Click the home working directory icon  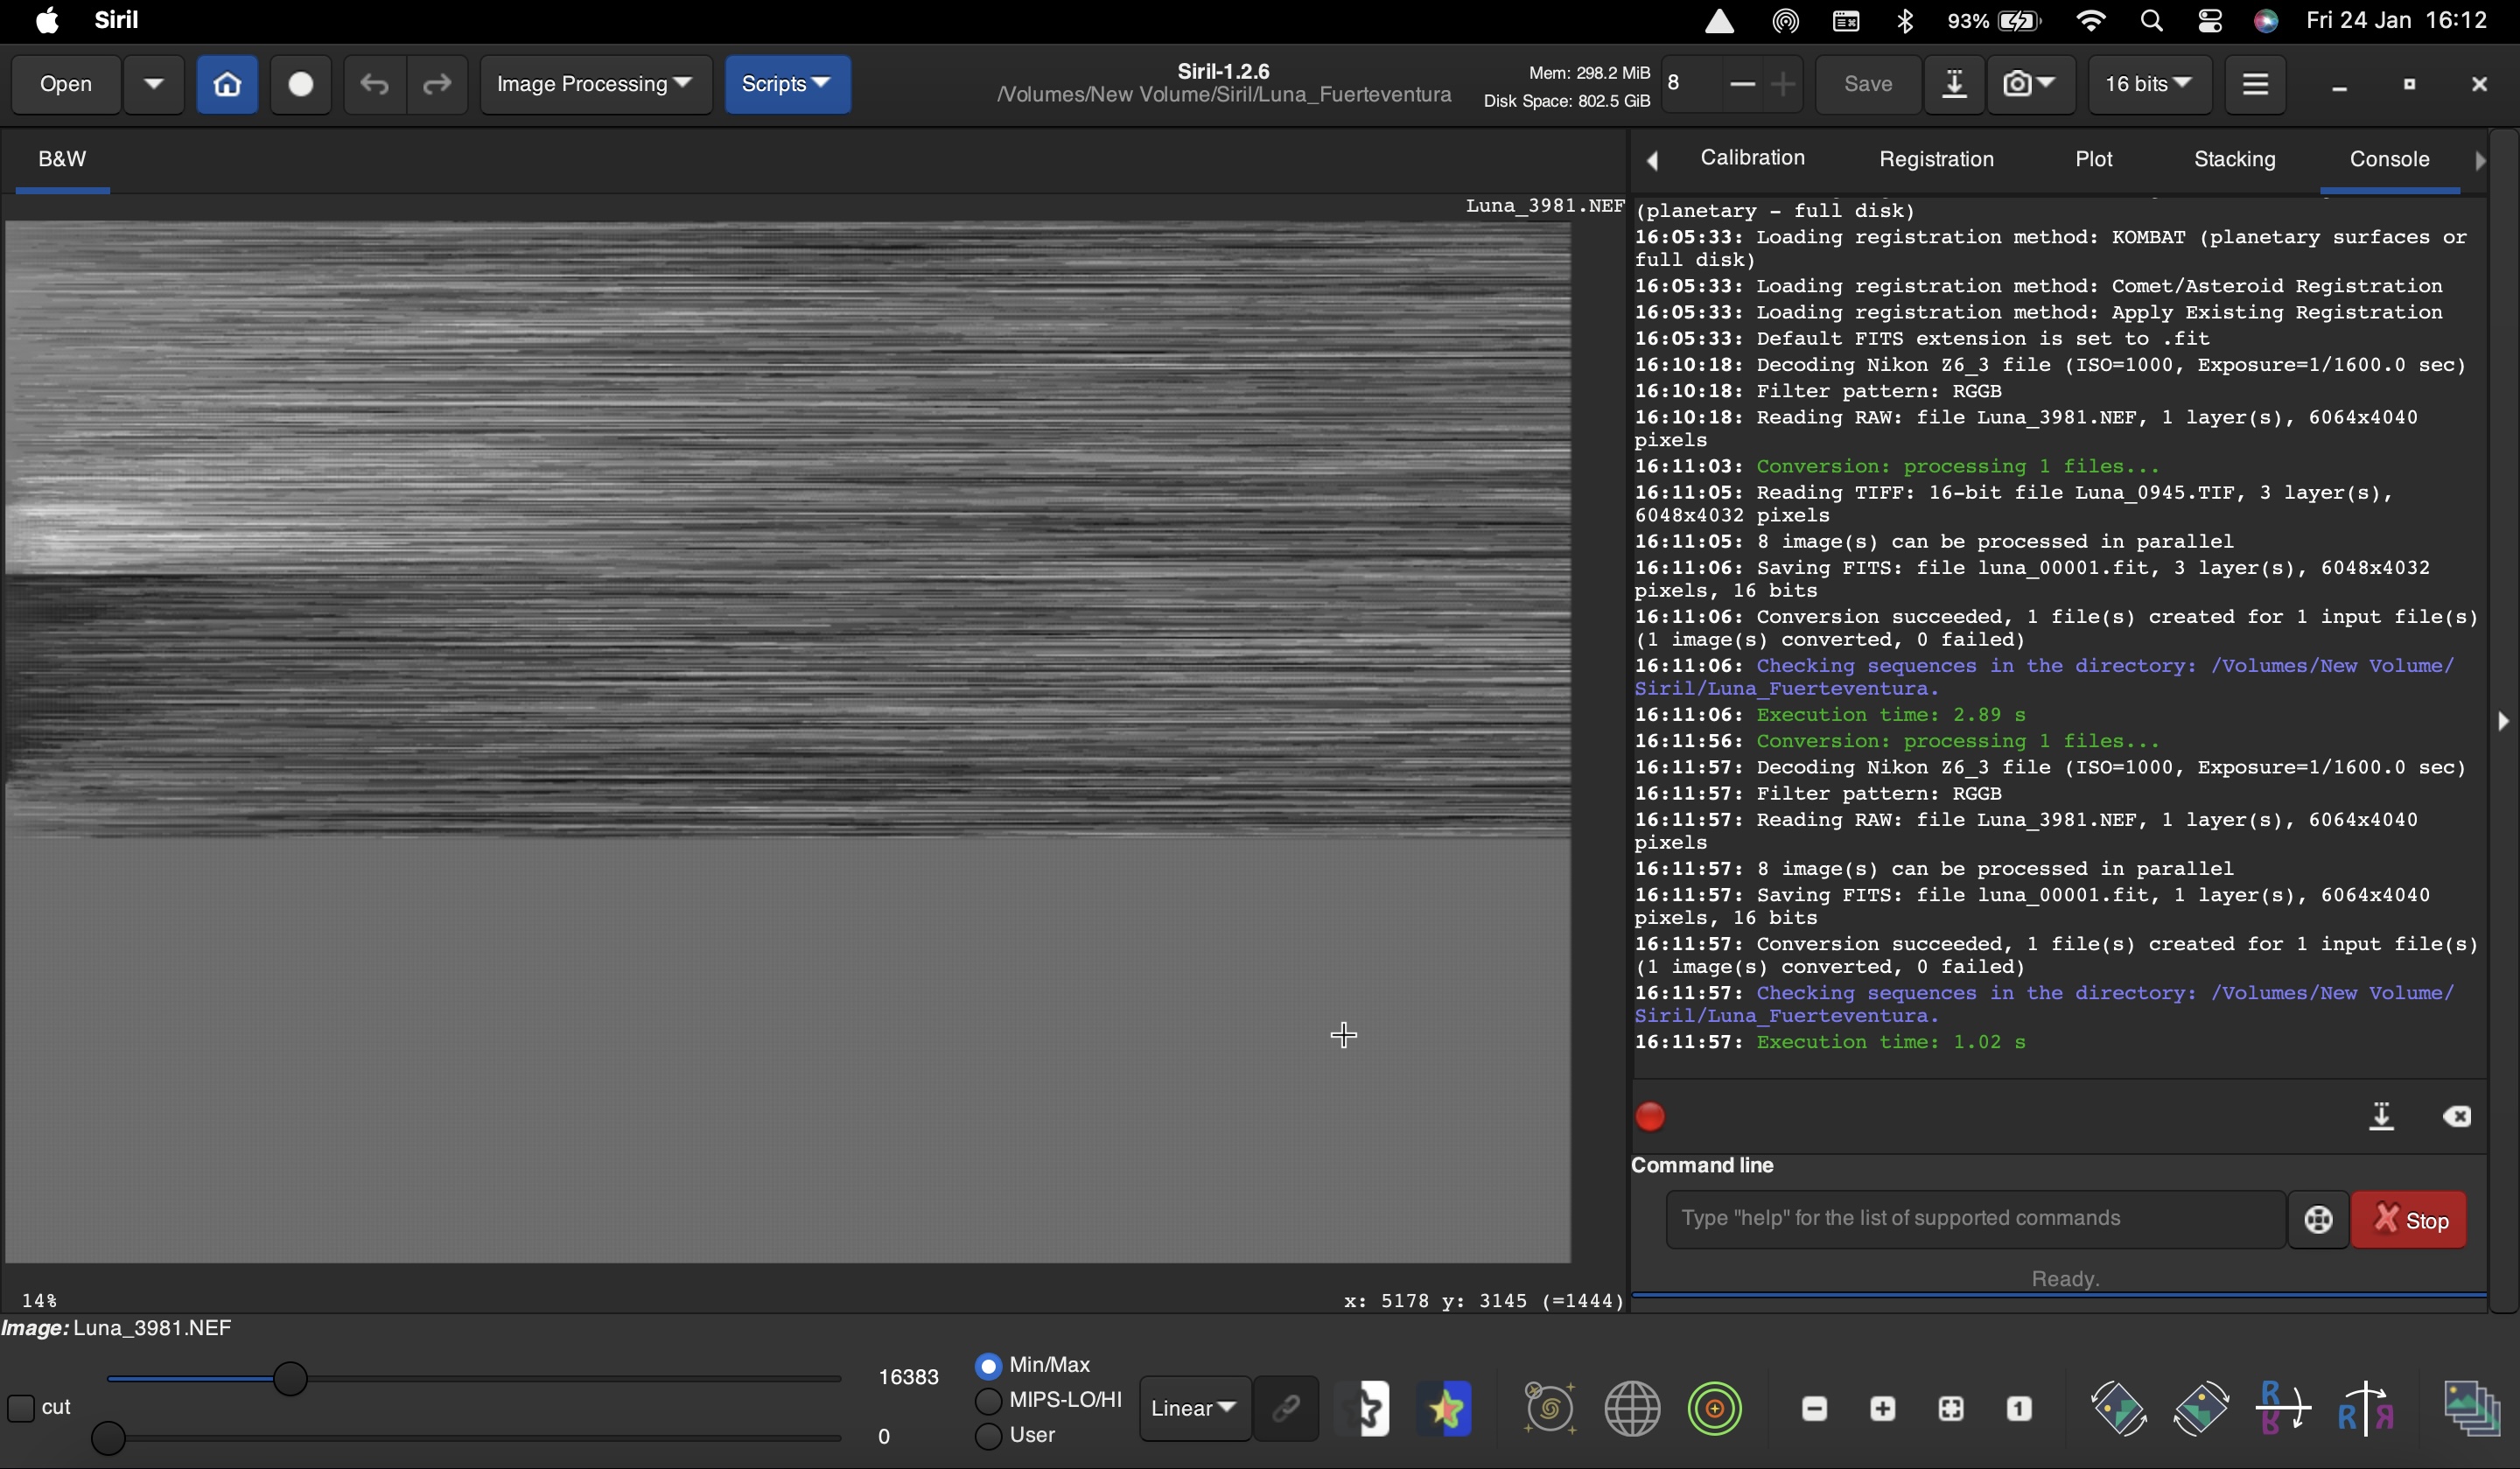[x=227, y=84]
